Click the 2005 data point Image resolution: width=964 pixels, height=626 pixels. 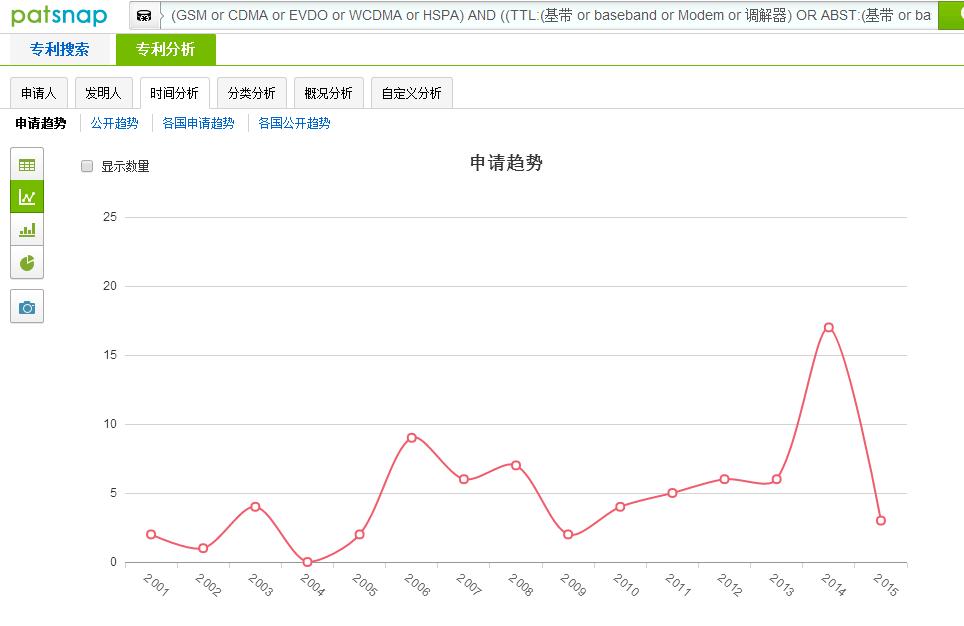pyautogui.click(x=360, y=534)
